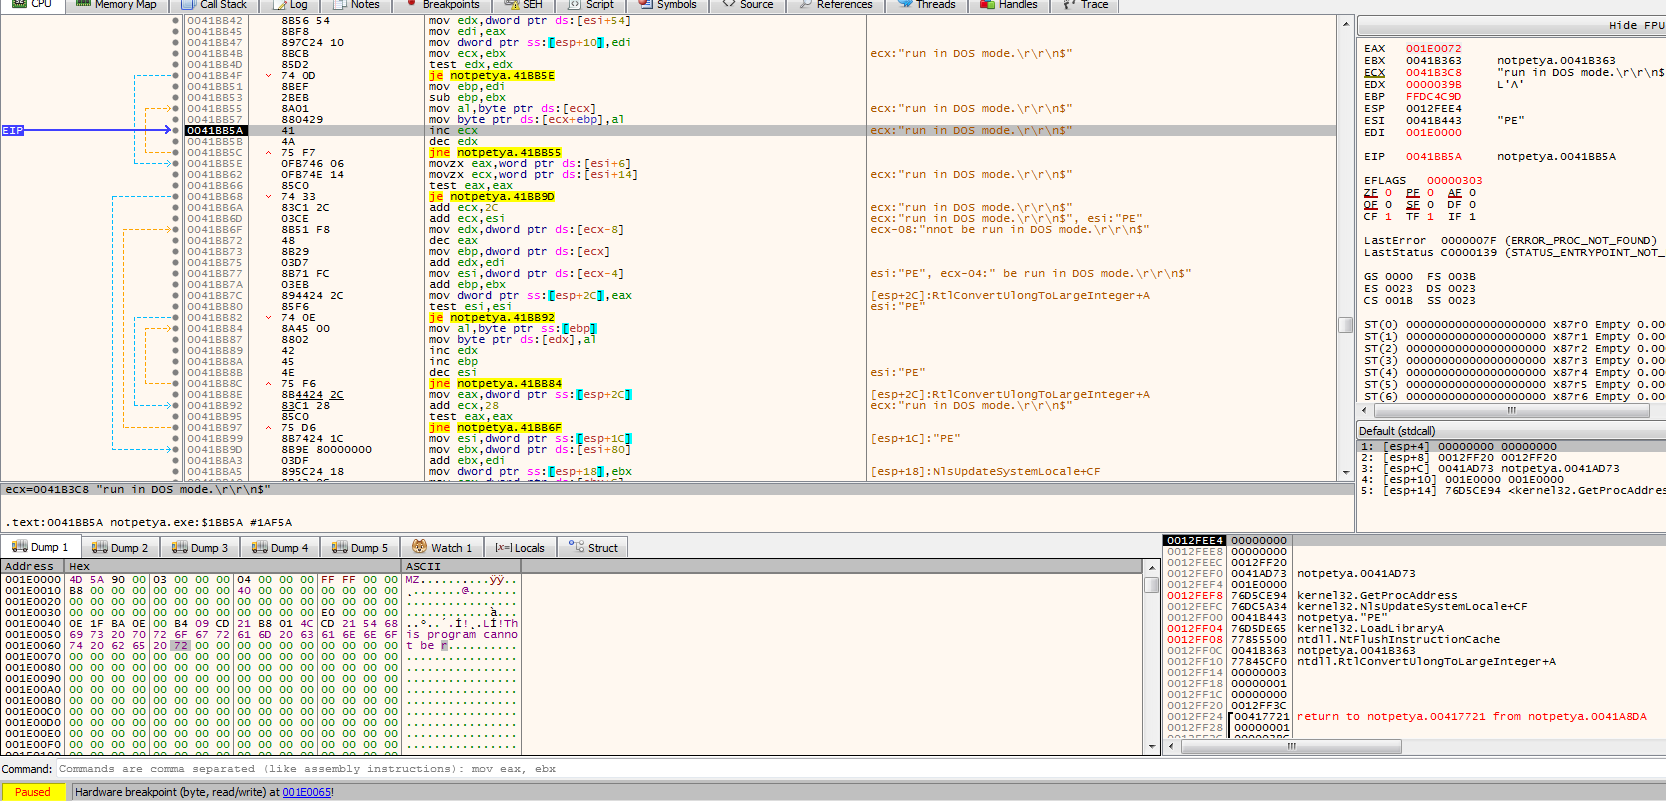
Task: Select the ECX register value 0041B3C8
Action: pyautogui.click(x=1433, y=72)
